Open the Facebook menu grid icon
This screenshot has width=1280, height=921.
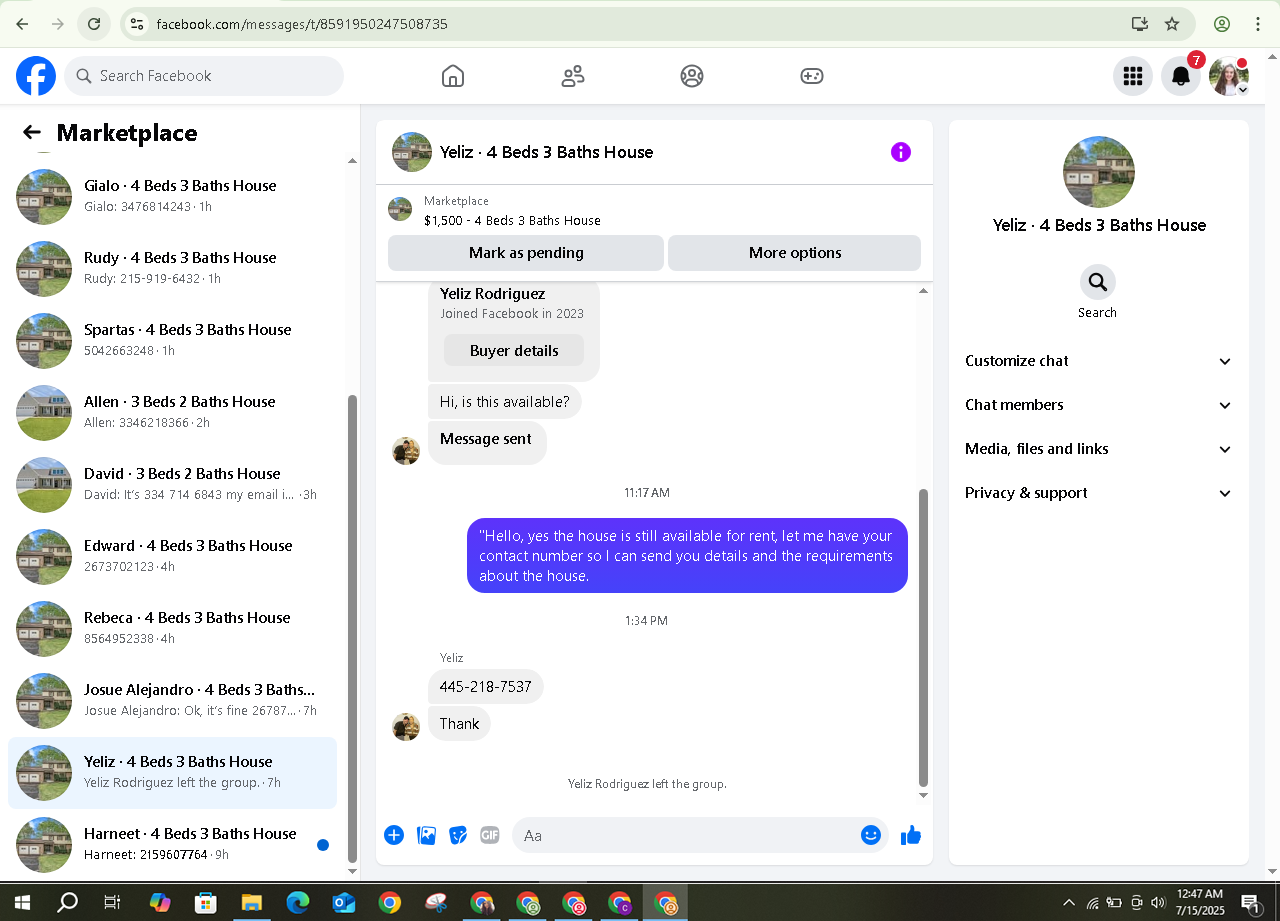(1133, 76)
